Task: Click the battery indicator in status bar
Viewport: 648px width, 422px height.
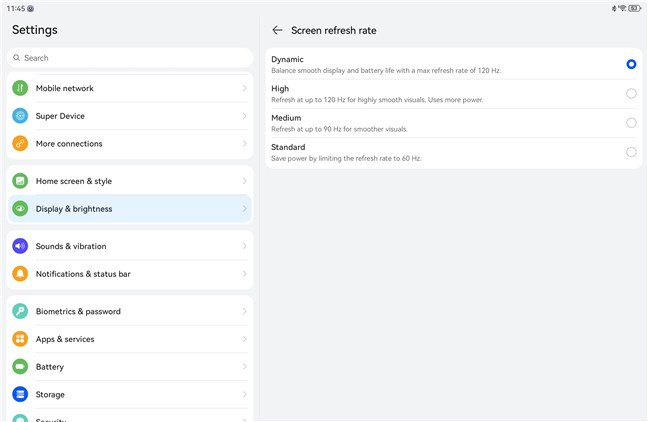Action: (634, 8)
